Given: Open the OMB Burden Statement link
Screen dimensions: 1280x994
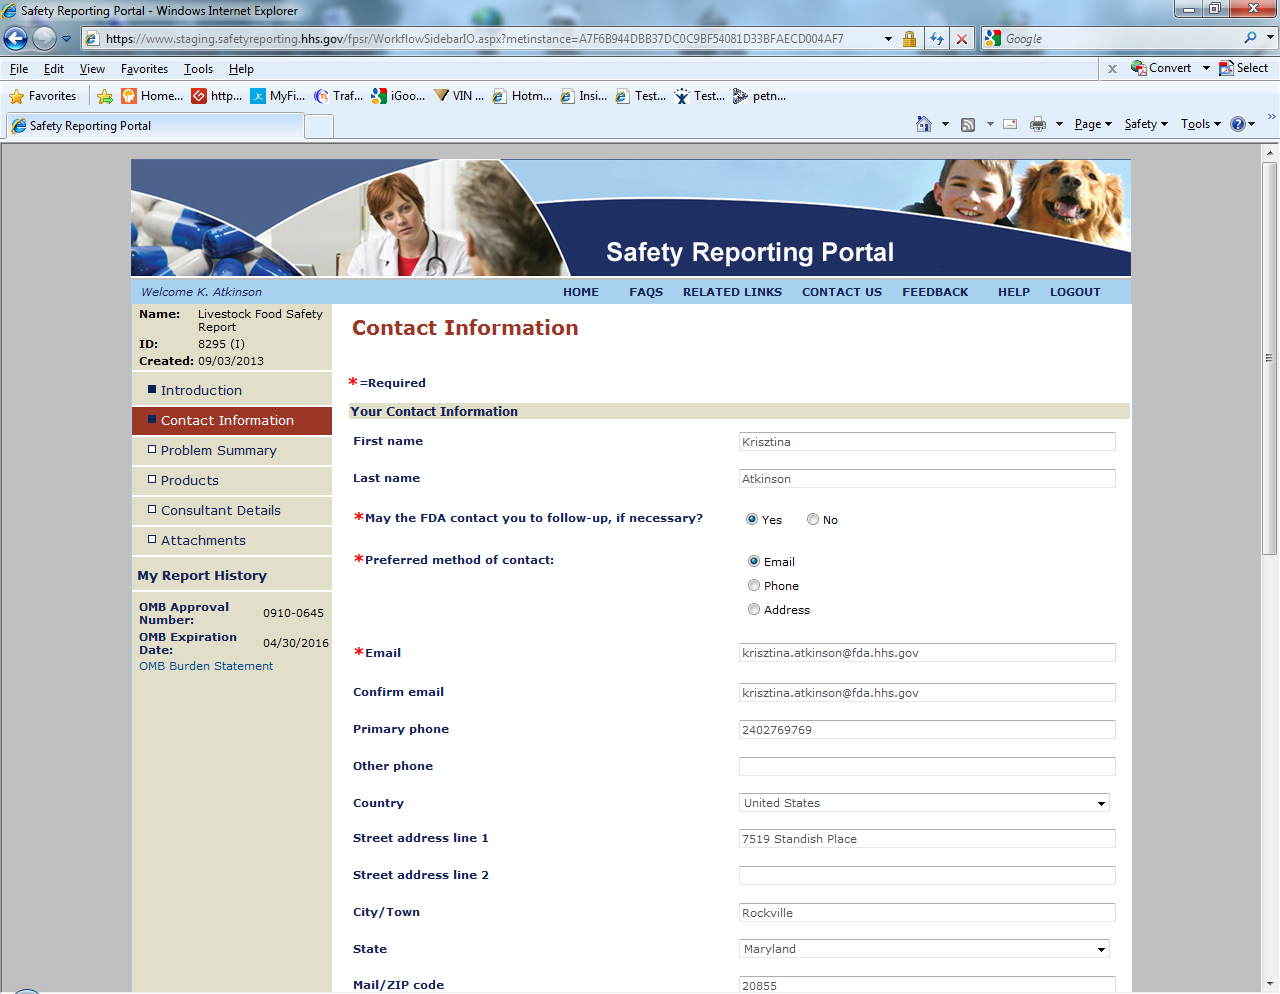Looking at the screenshot, I should click(x=206, y=666).
